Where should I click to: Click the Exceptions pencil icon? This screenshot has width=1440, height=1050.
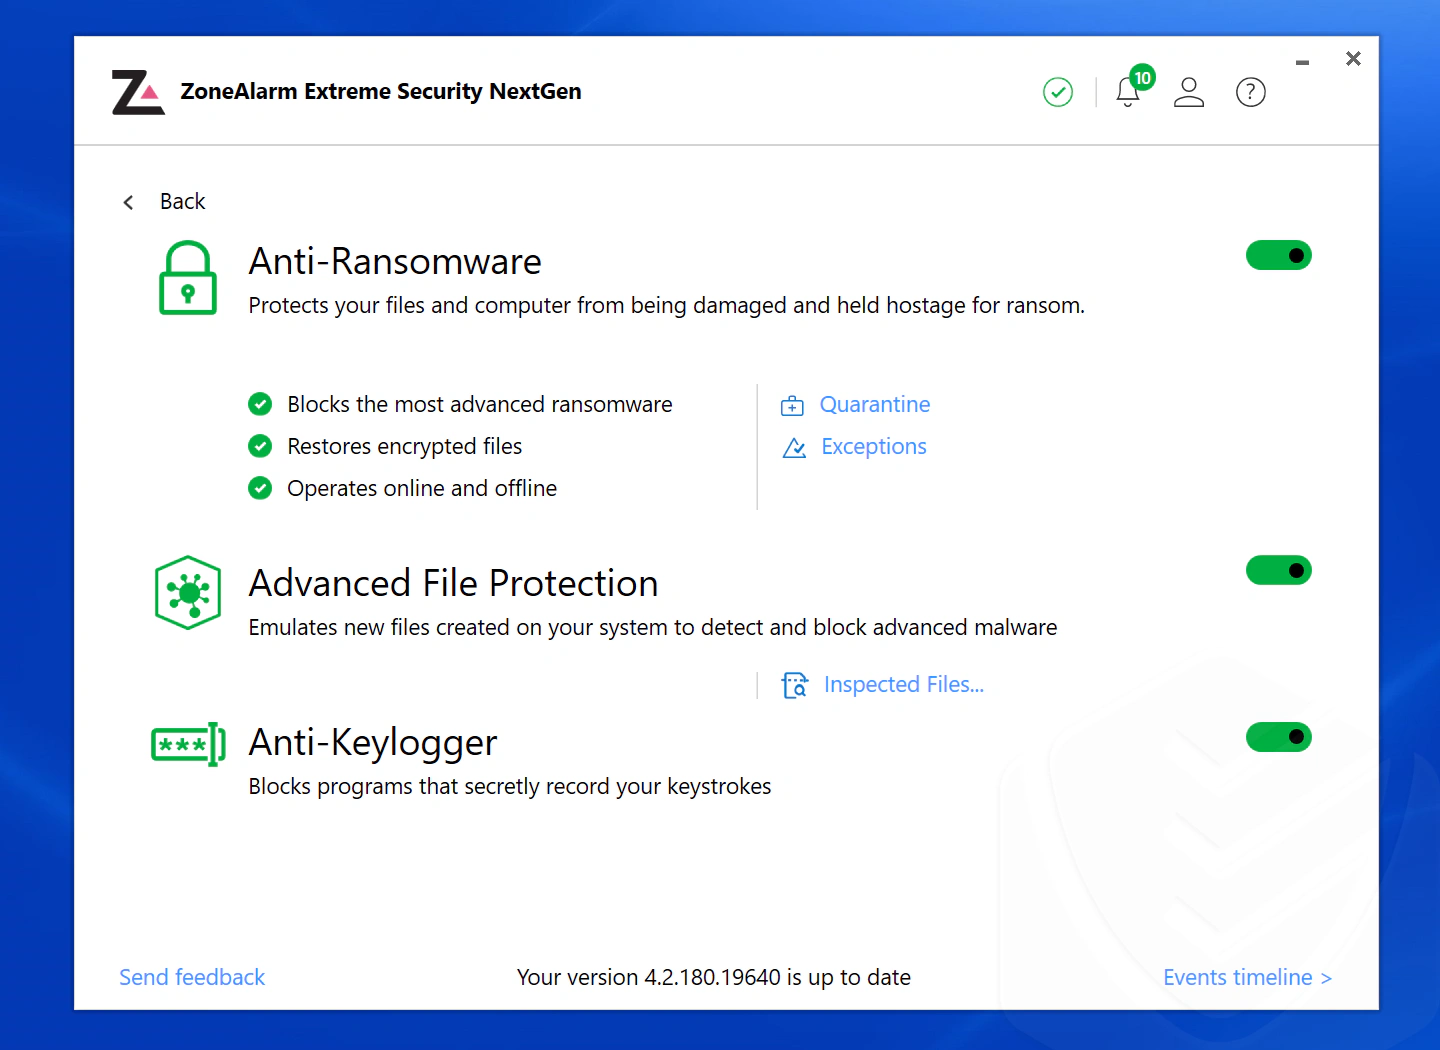(x=794, y=447)
